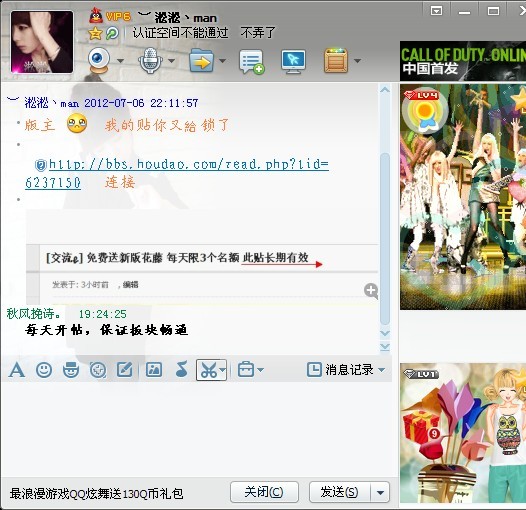This screenshot has height=510, width=526.
Task: Expand the briefcase tools dropdown arrow
Action: point(260,370)
